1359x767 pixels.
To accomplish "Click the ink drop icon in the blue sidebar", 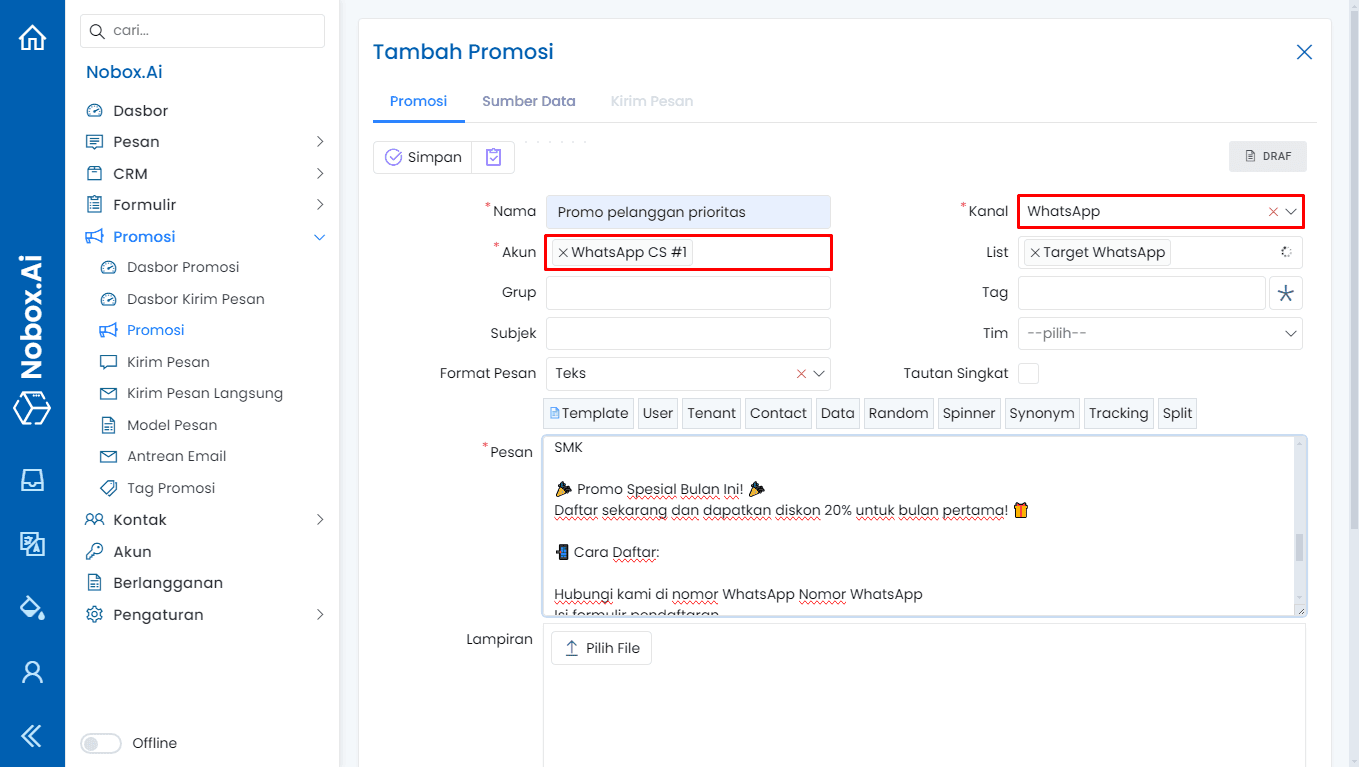I will pos(33,607).
